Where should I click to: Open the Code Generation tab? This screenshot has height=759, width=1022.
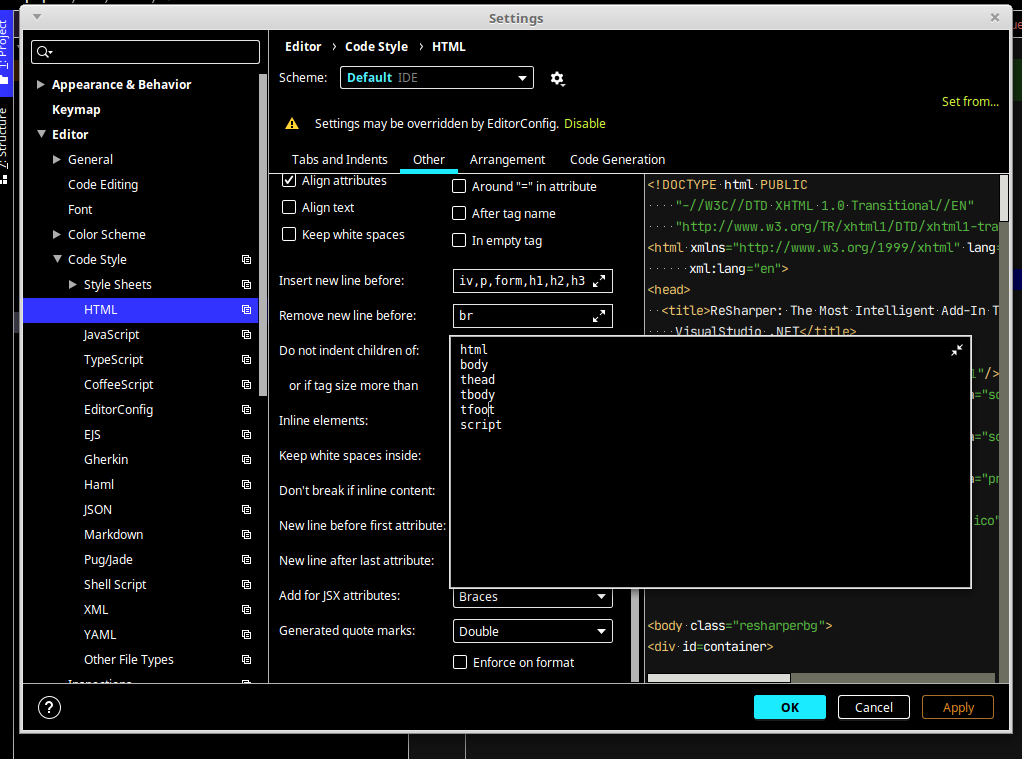617,160
